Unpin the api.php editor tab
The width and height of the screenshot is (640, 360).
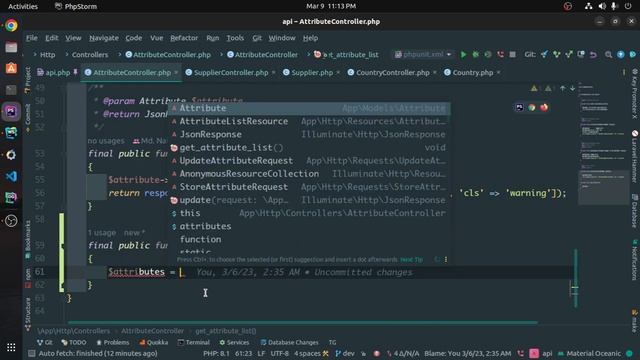pos(76,72)
